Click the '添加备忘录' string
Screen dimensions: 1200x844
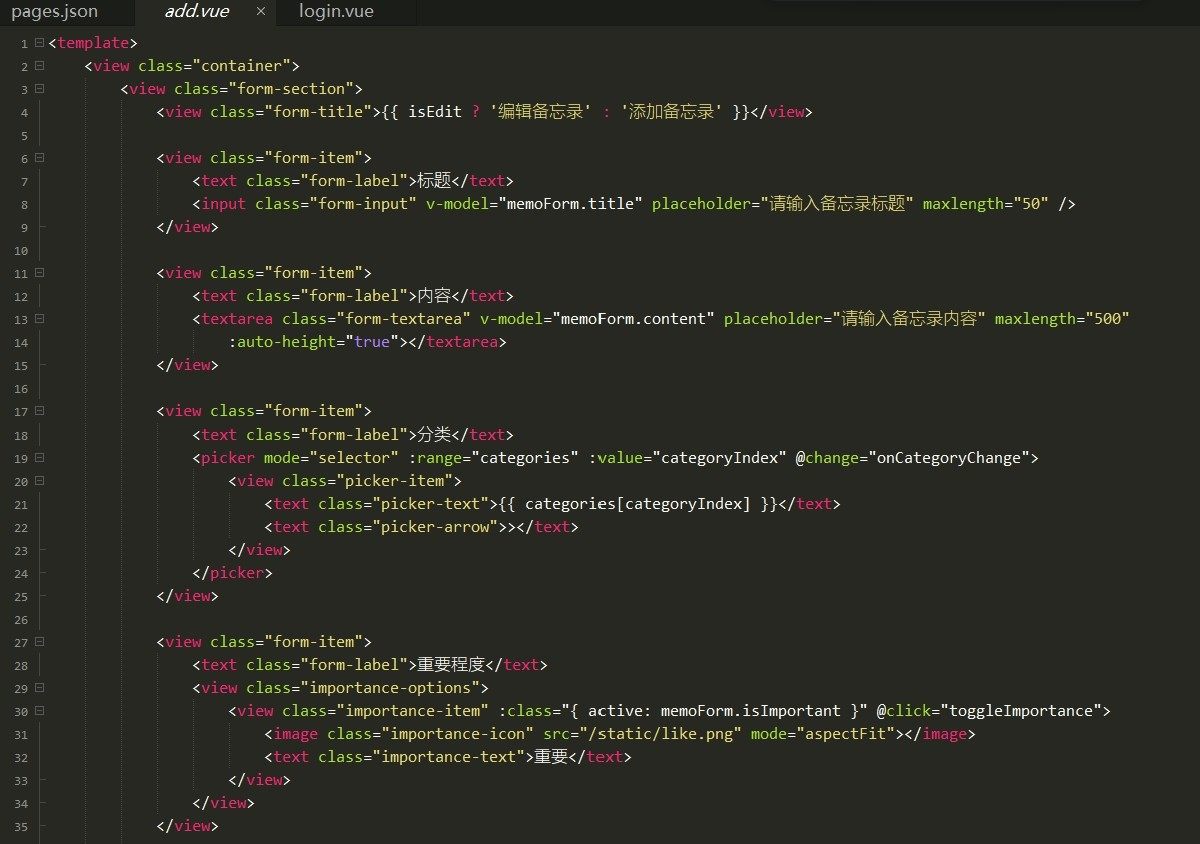click(x=672, y=112)
